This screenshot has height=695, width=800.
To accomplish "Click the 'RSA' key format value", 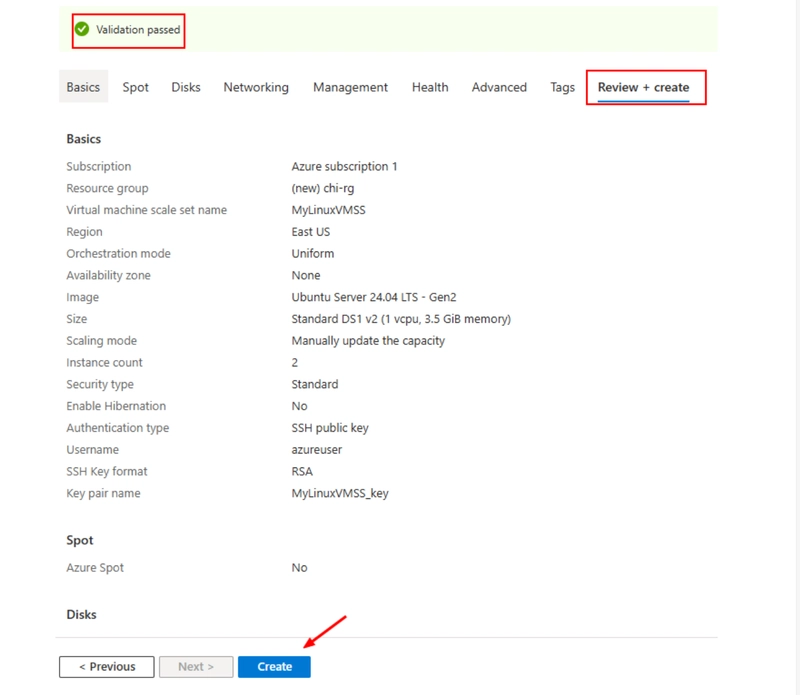I will pyautogui.click(x=302, y=471).
